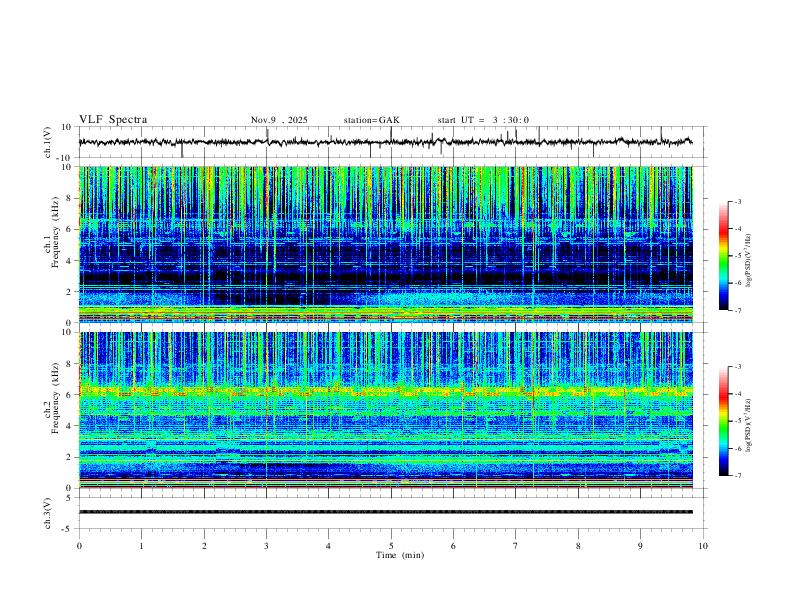Screen dimensions: 792x612
Task: Click tick label "1" on the Time axis
Action: pyautogui.click(x=141, y=546)
